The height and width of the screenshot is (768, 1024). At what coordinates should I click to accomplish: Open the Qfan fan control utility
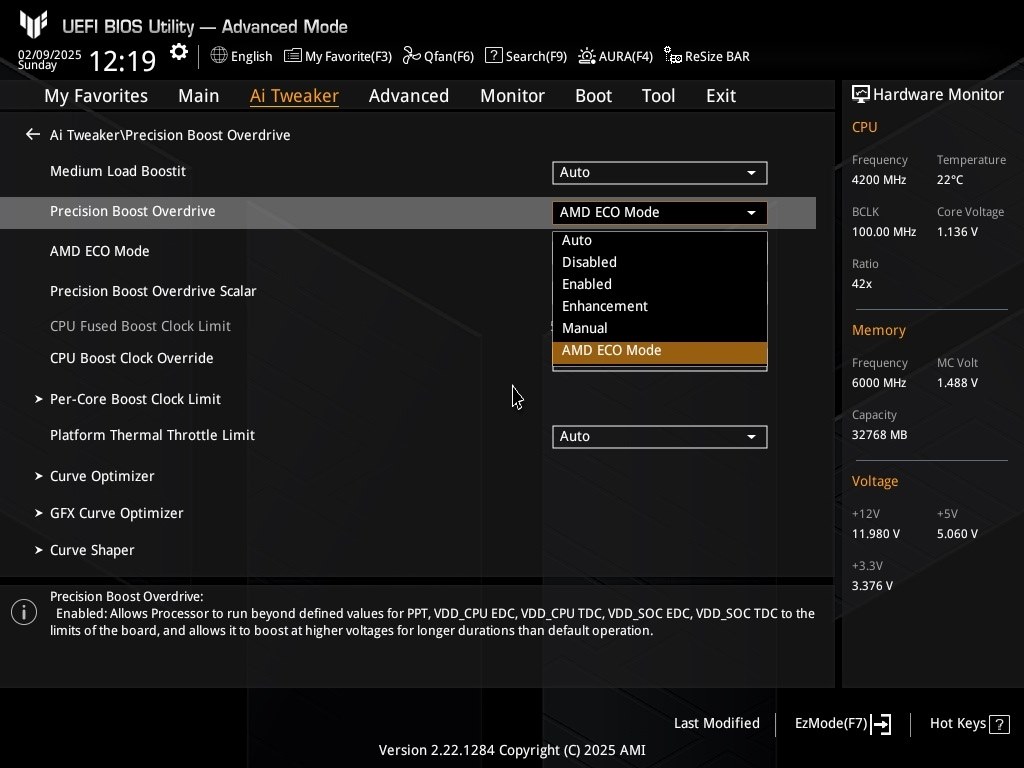[x=437, y=56]
